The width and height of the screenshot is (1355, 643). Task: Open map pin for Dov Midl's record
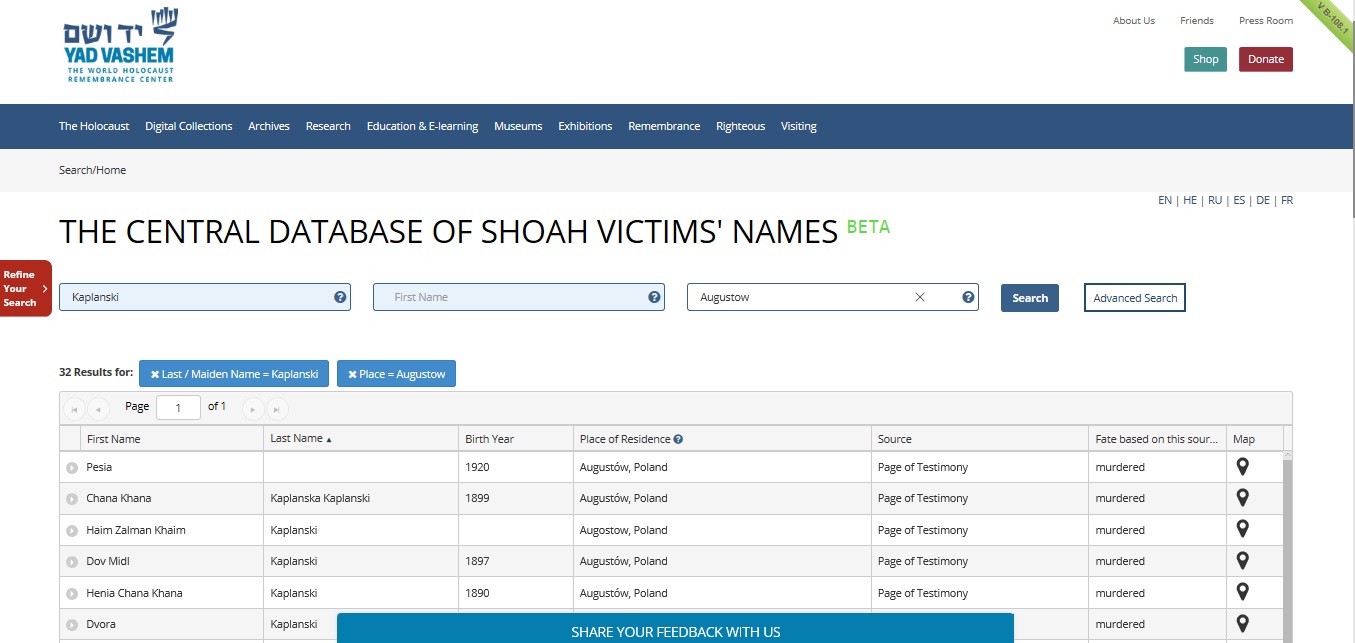click(1242, 561)
